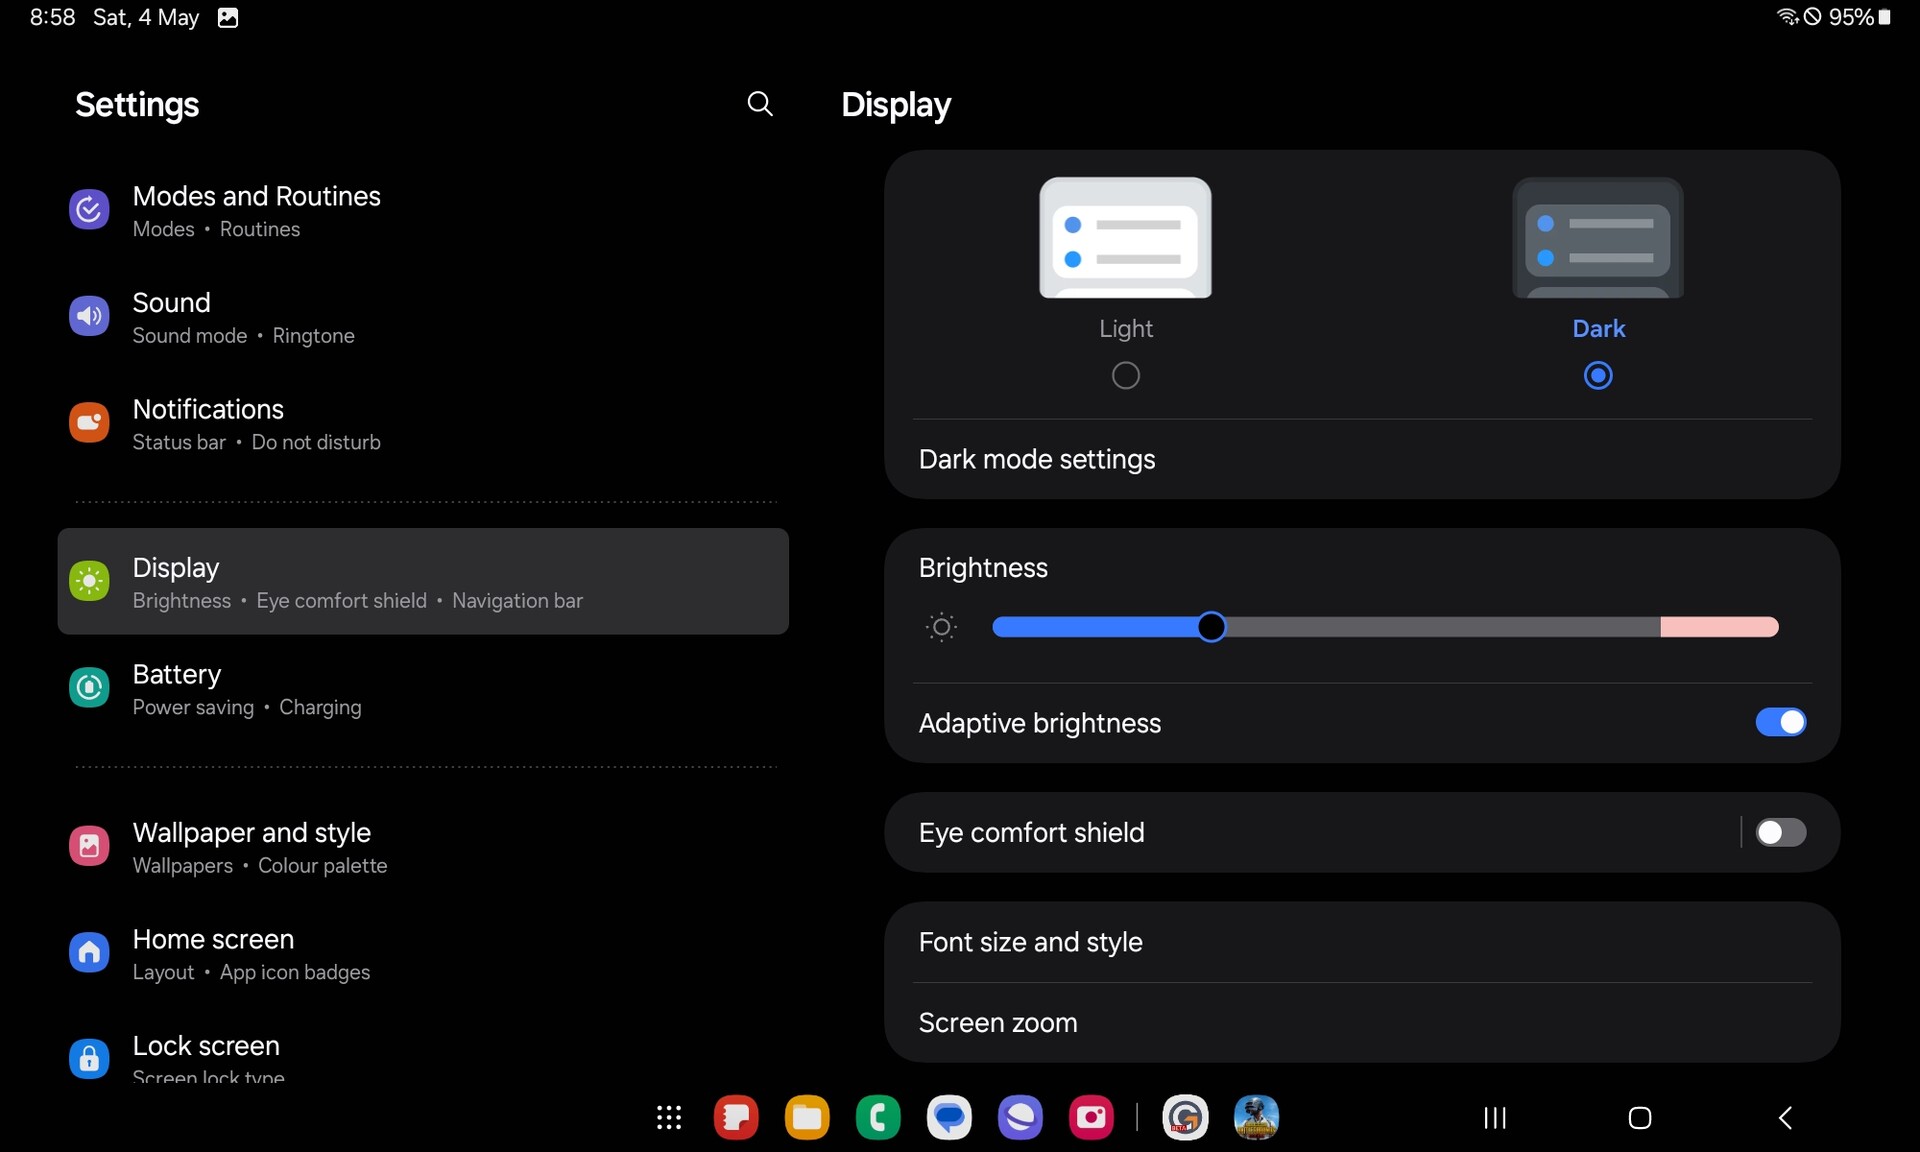Launch the pink Camera app

[1091, 1118]
